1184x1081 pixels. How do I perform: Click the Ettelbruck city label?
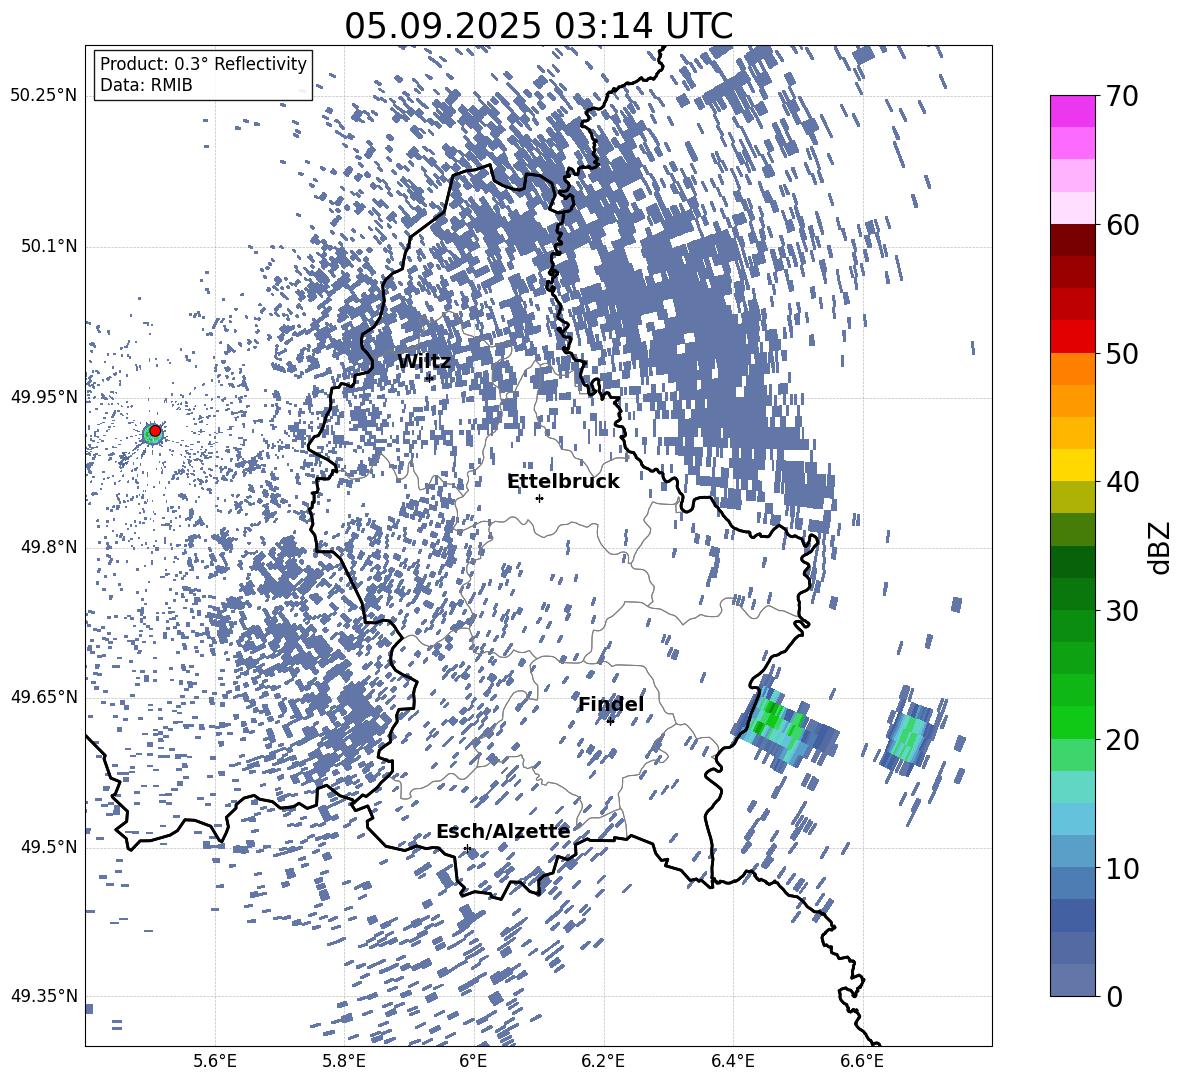click(x=563, y=482)
